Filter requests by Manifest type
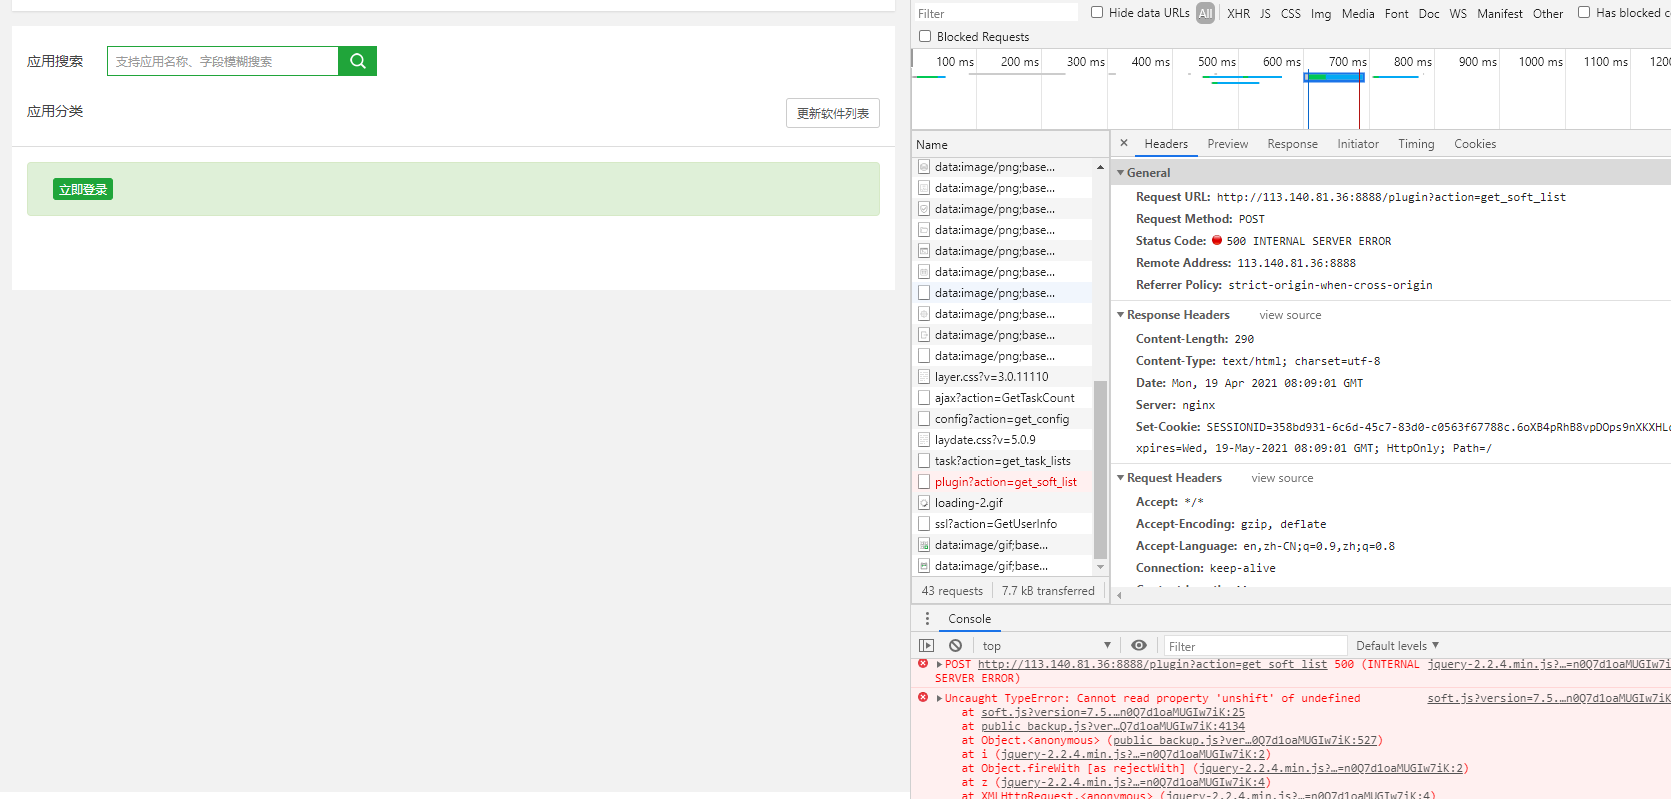1671x799 pixels. (1500, 14)
